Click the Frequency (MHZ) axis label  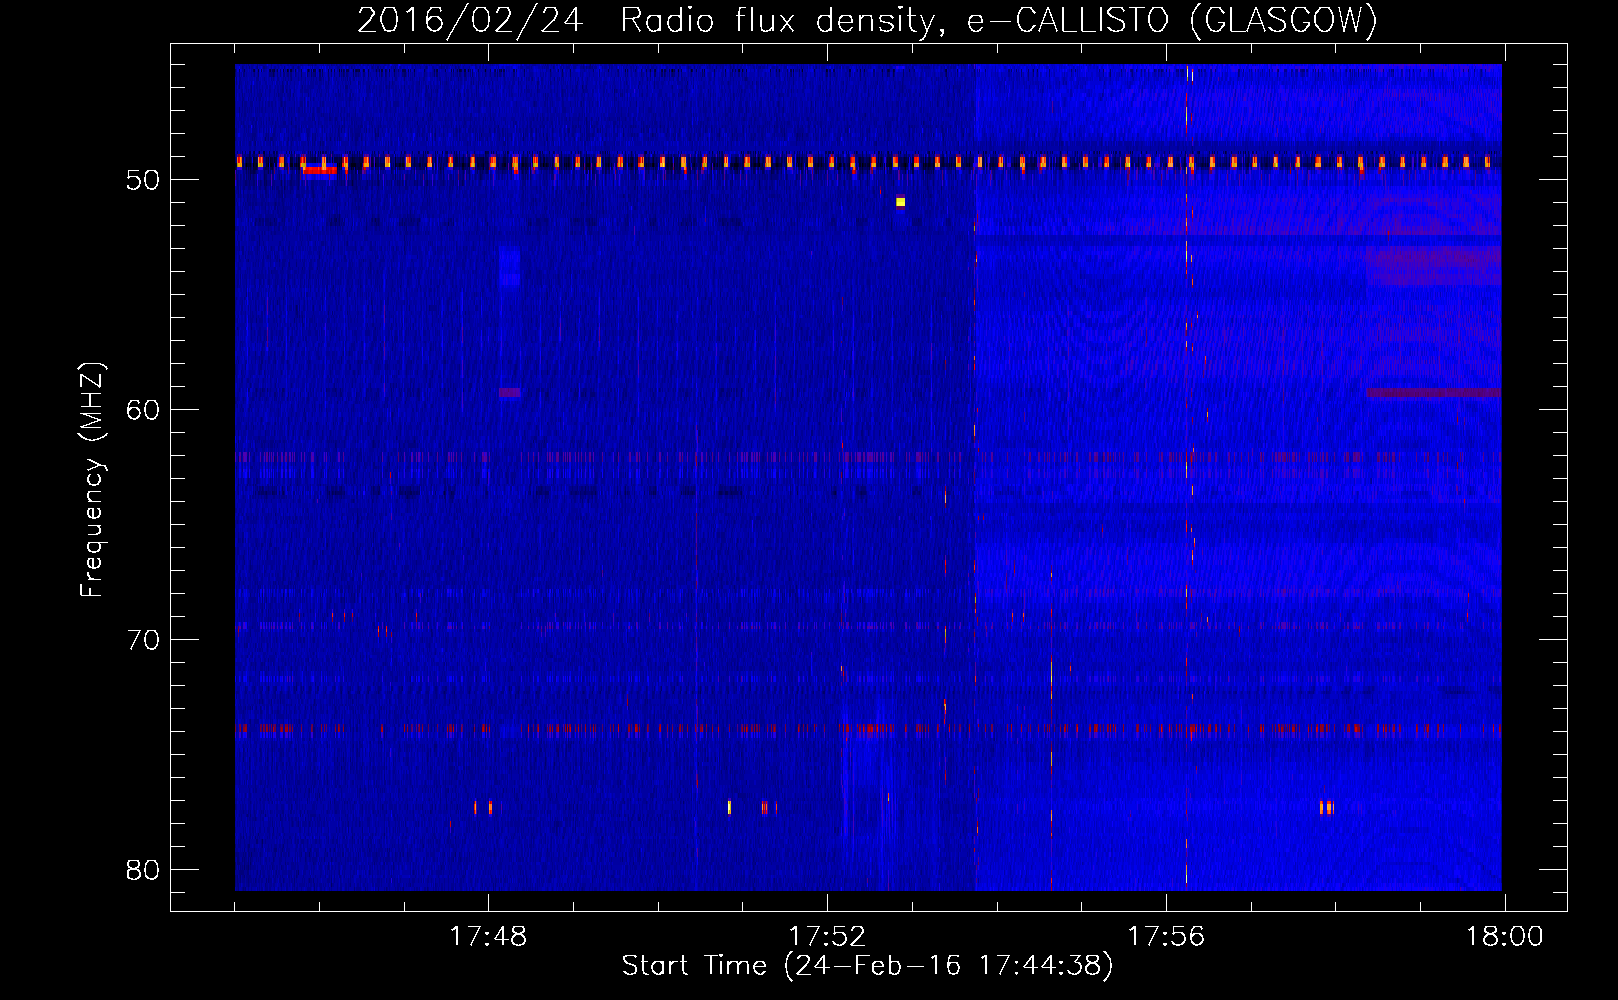pos(92,480)
